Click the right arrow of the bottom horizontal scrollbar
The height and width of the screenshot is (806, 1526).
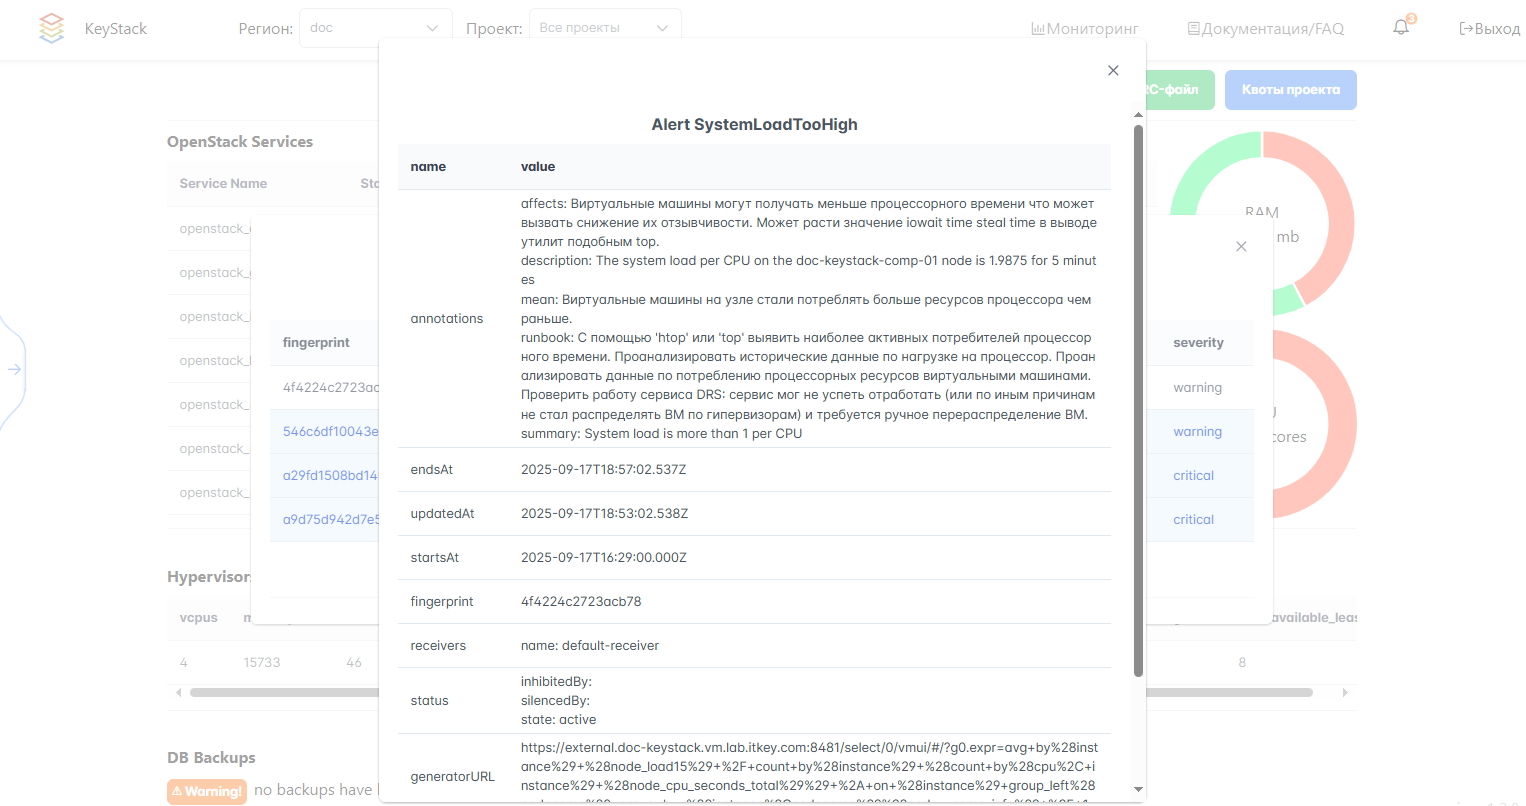coord(1347,691)
